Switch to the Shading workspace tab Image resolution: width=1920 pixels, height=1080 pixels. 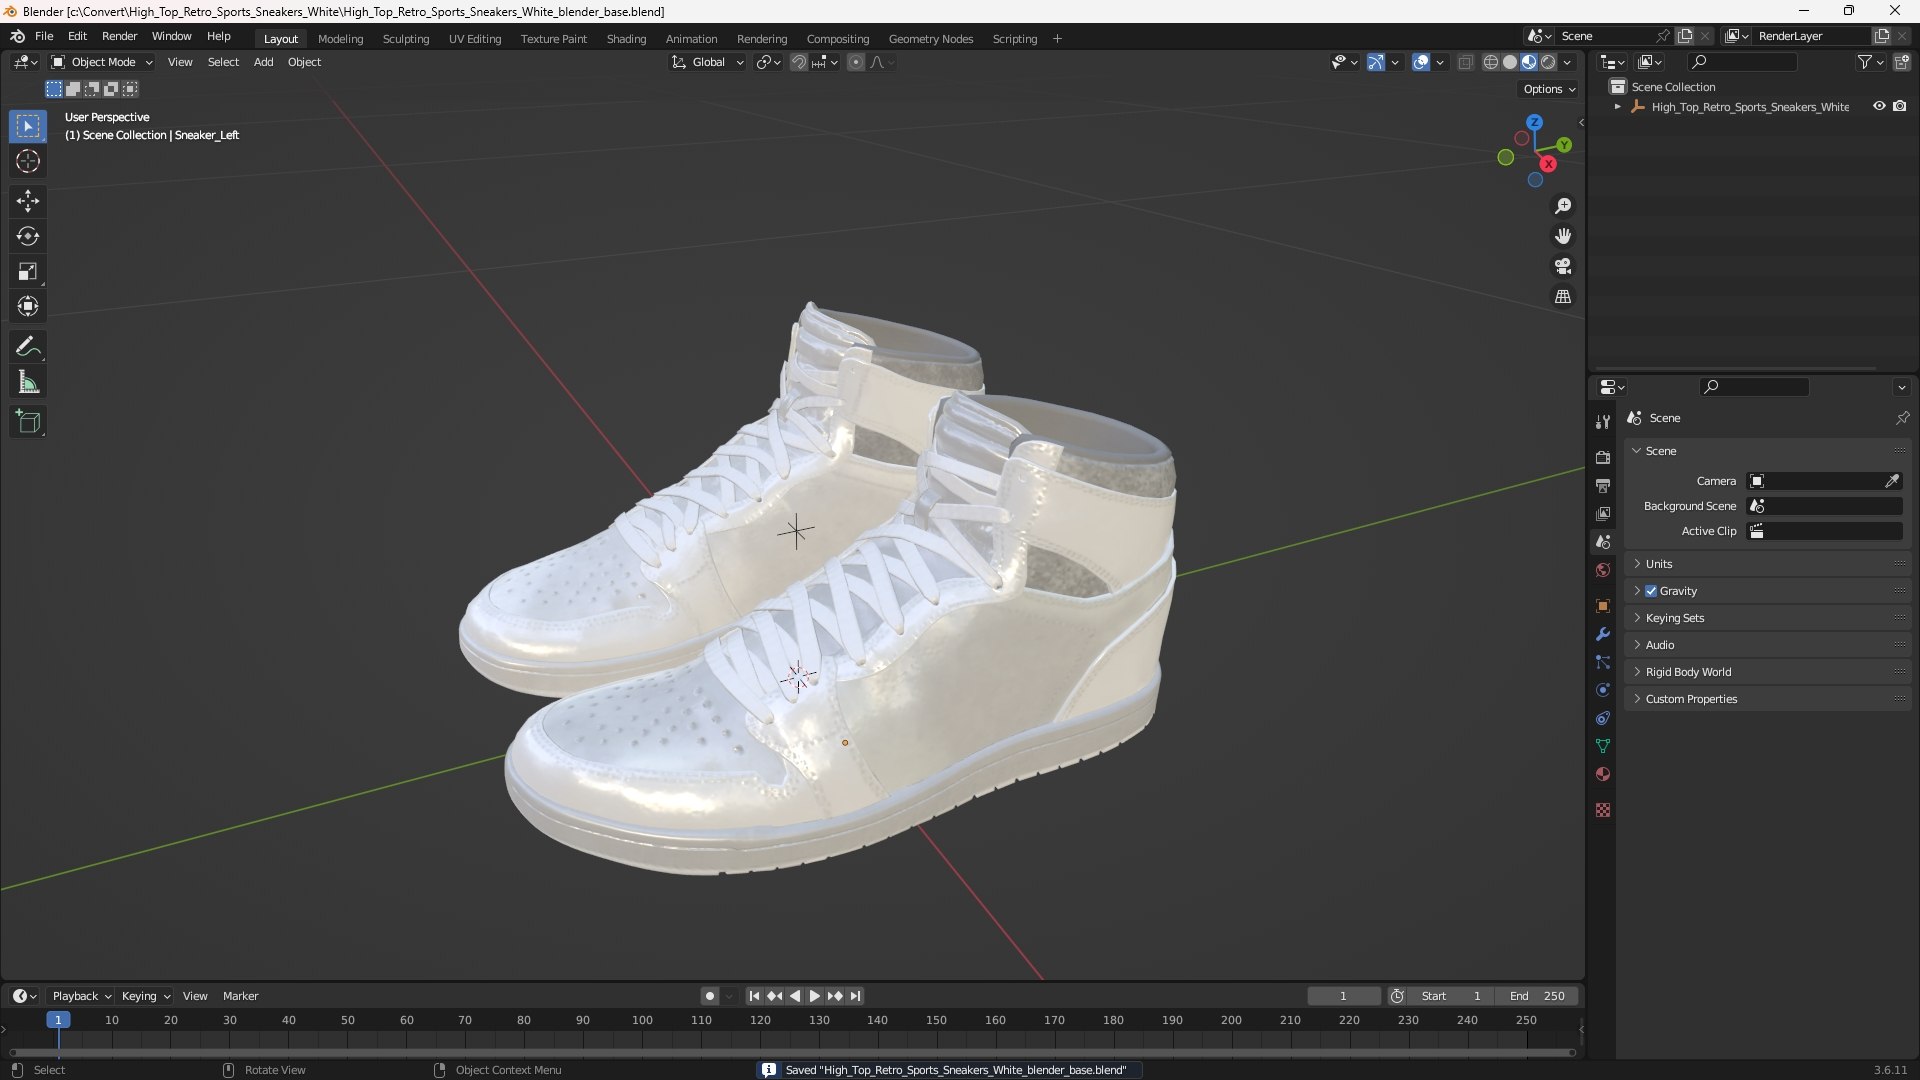coord(626,39)
